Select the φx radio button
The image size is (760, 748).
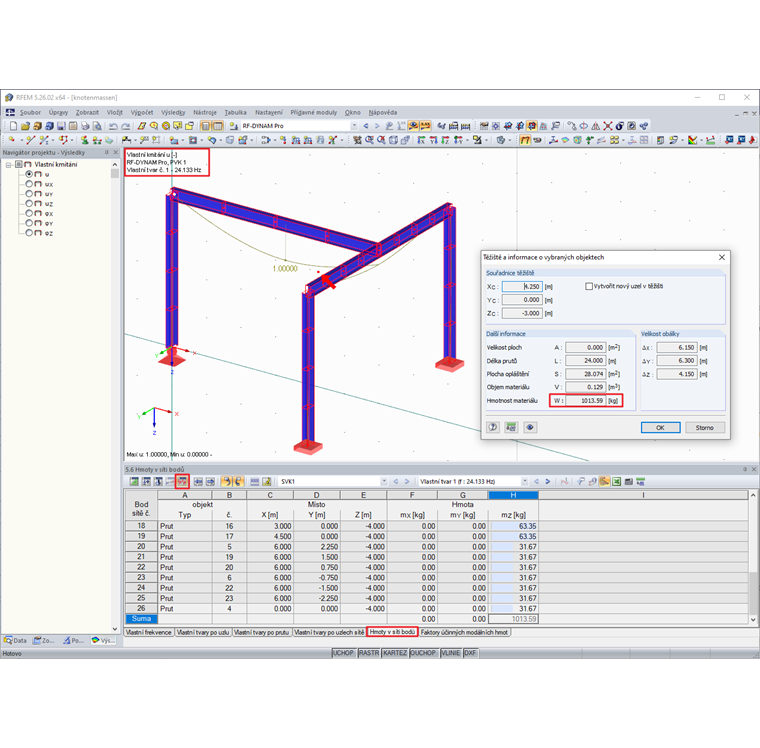(29, 213)
